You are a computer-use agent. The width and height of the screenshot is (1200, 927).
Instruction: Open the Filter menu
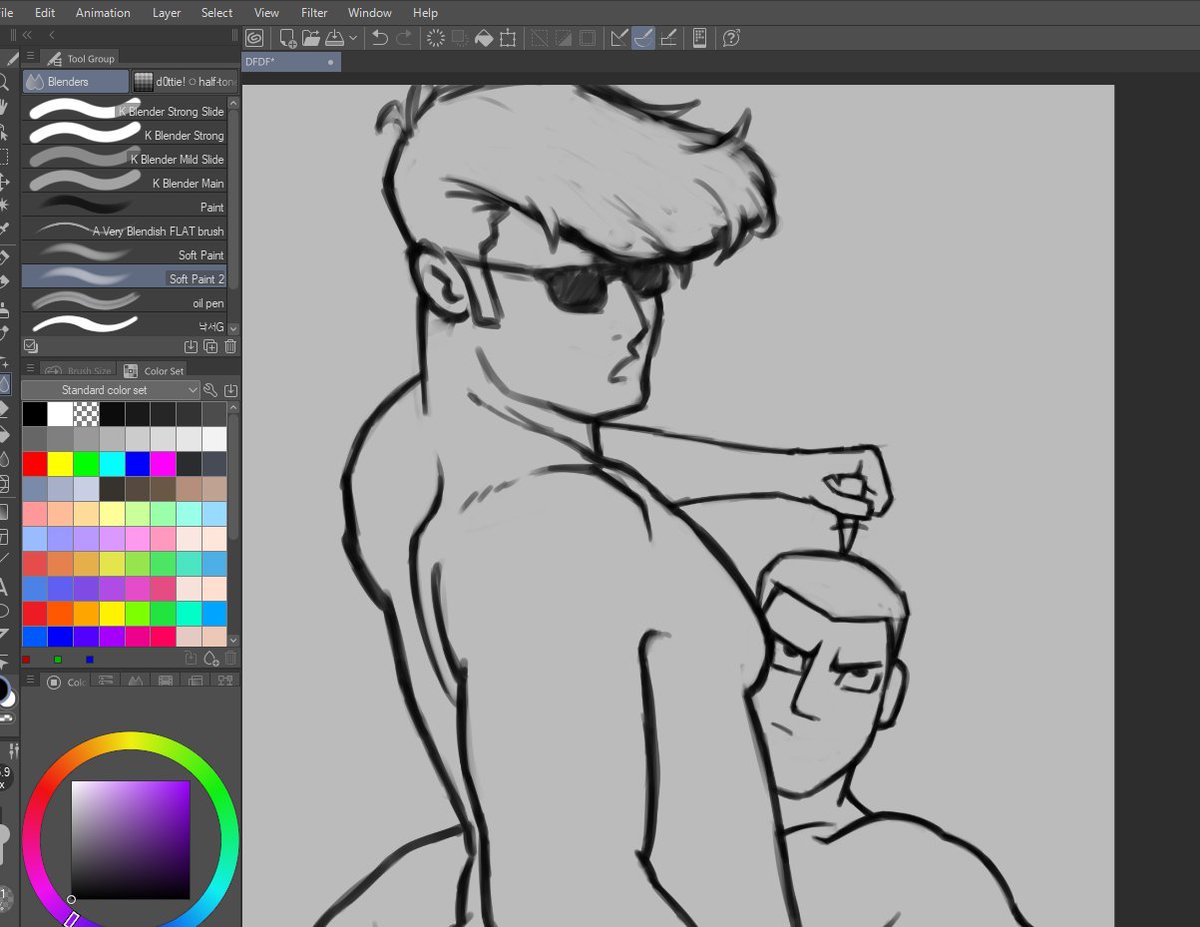pos(314,13)
